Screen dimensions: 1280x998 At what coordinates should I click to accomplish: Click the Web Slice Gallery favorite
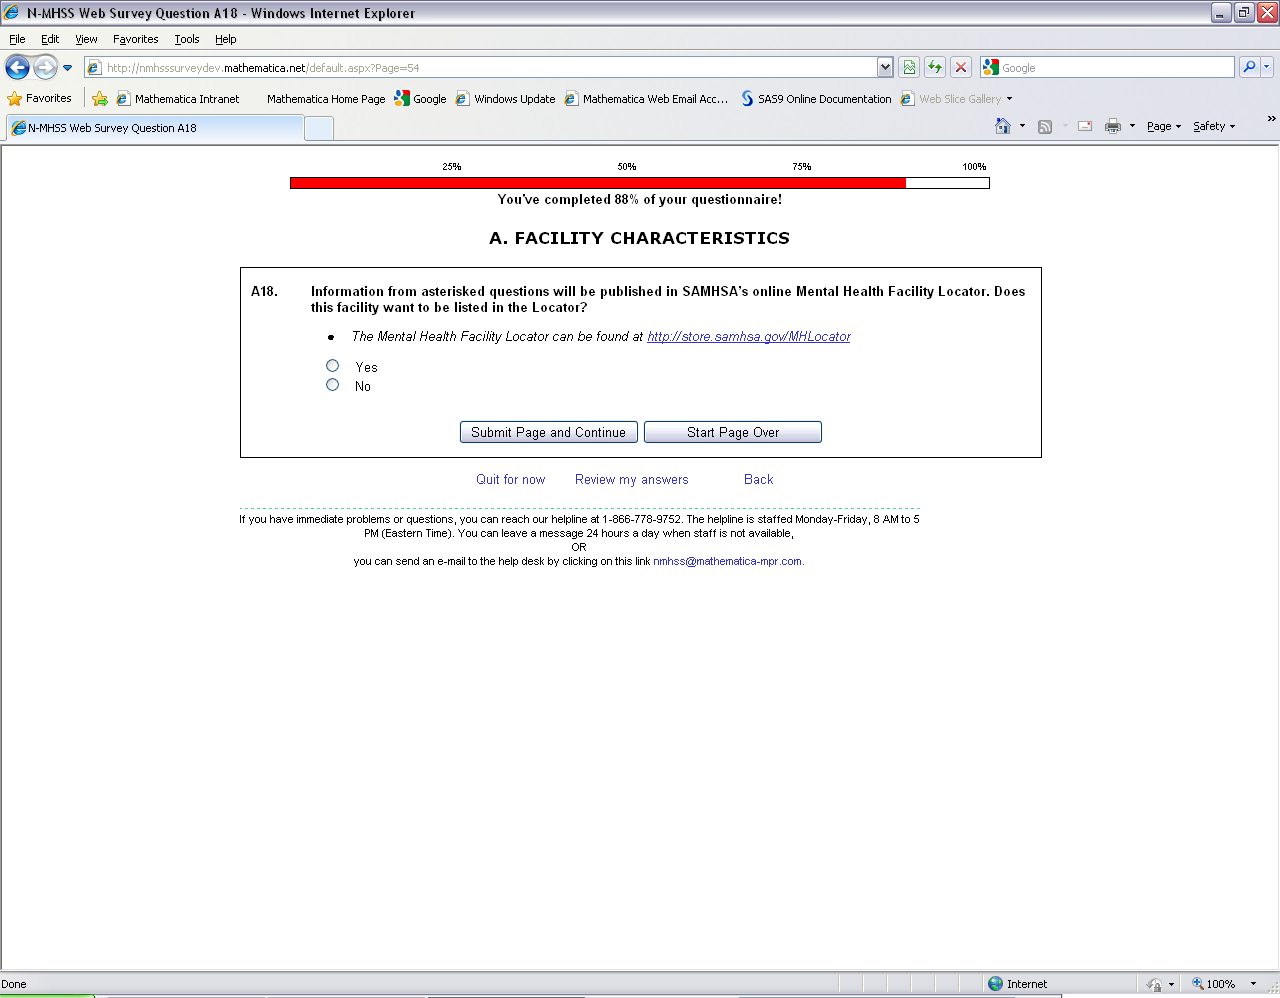[951, 98]
